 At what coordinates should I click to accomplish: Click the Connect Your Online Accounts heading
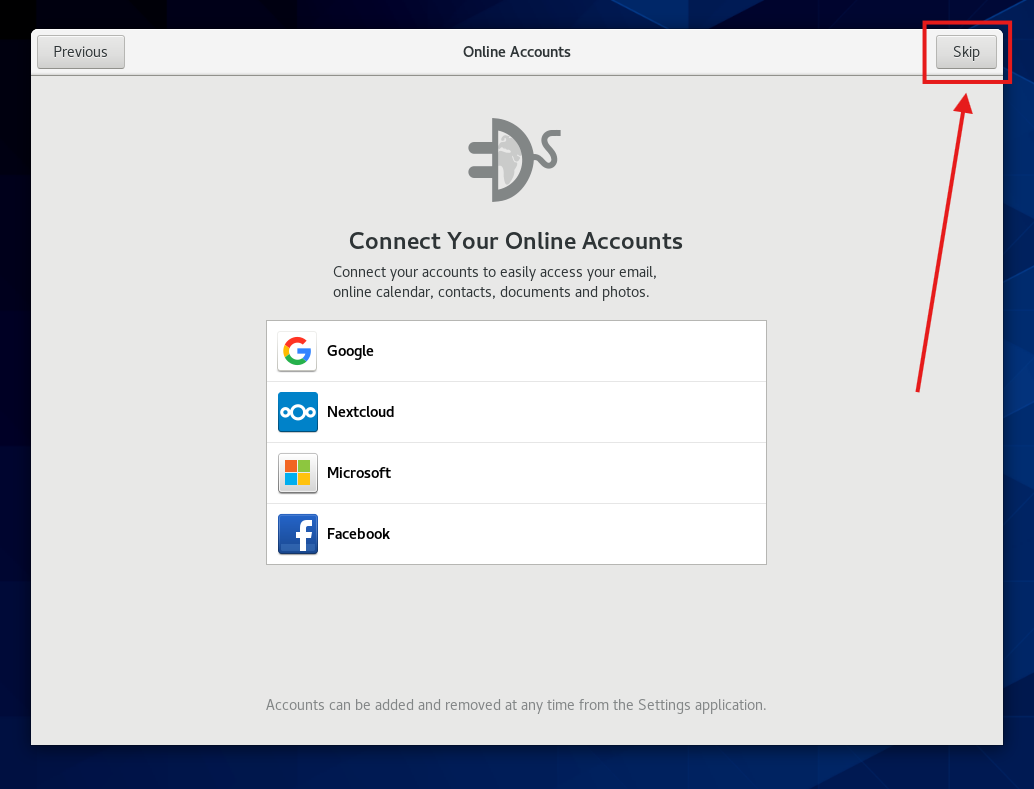(515, 241)
